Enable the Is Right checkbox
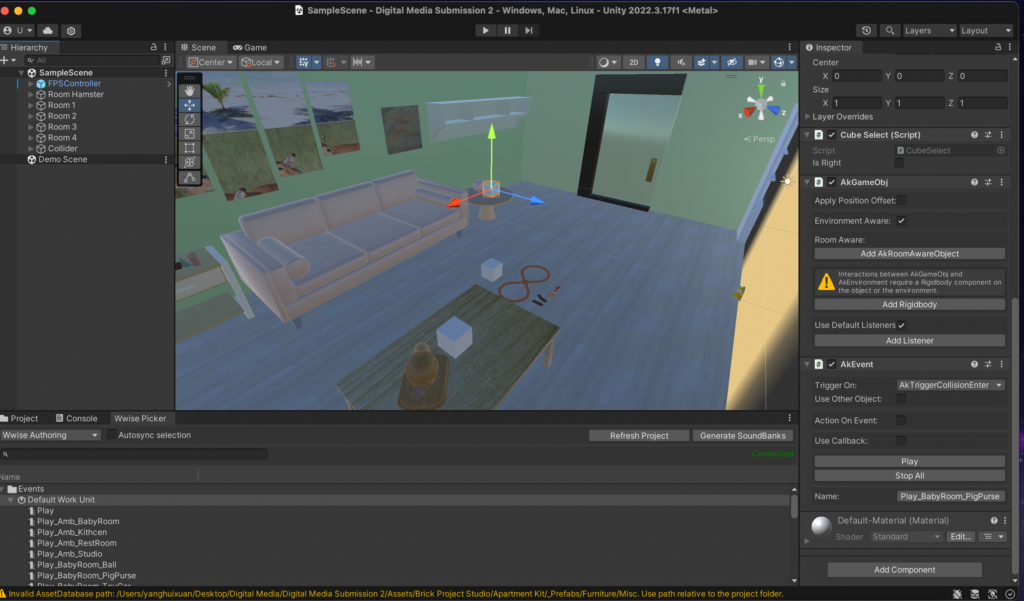Image resolution: width=1024 pixels, height=601 pixels. pyautogui.click(x=900, y=163)
